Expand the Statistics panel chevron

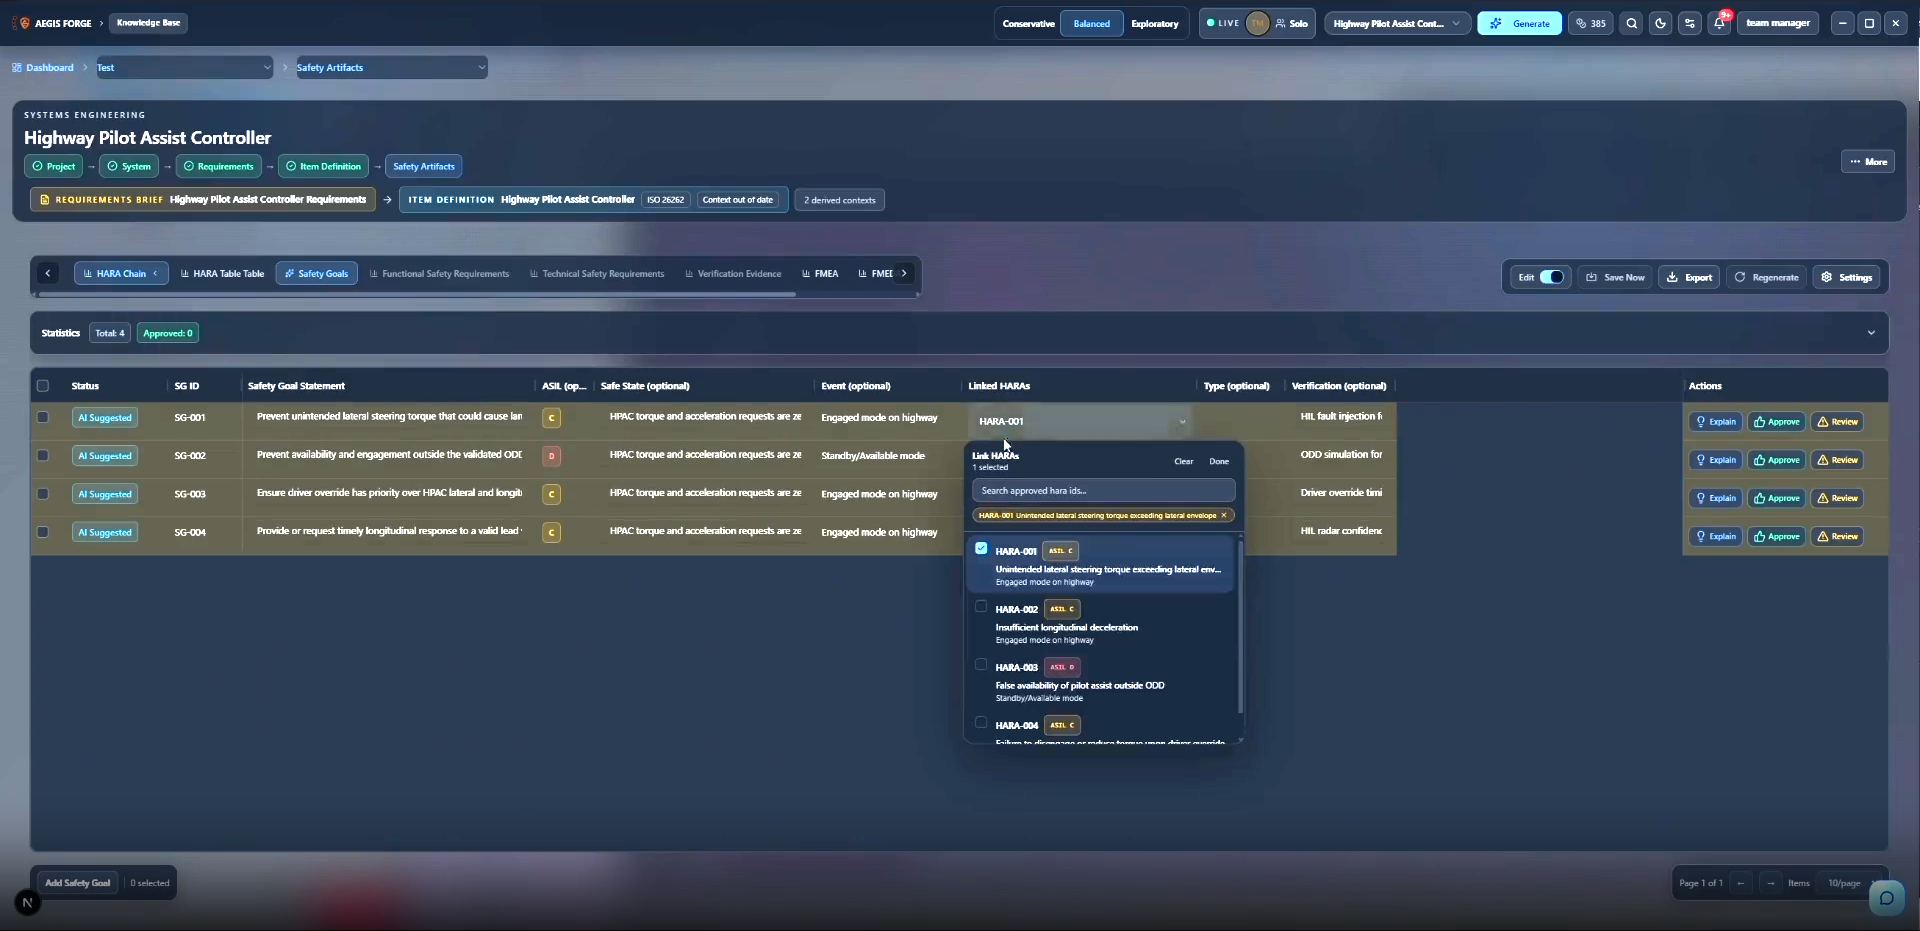pyautogui.click(x=1871, y=333)
